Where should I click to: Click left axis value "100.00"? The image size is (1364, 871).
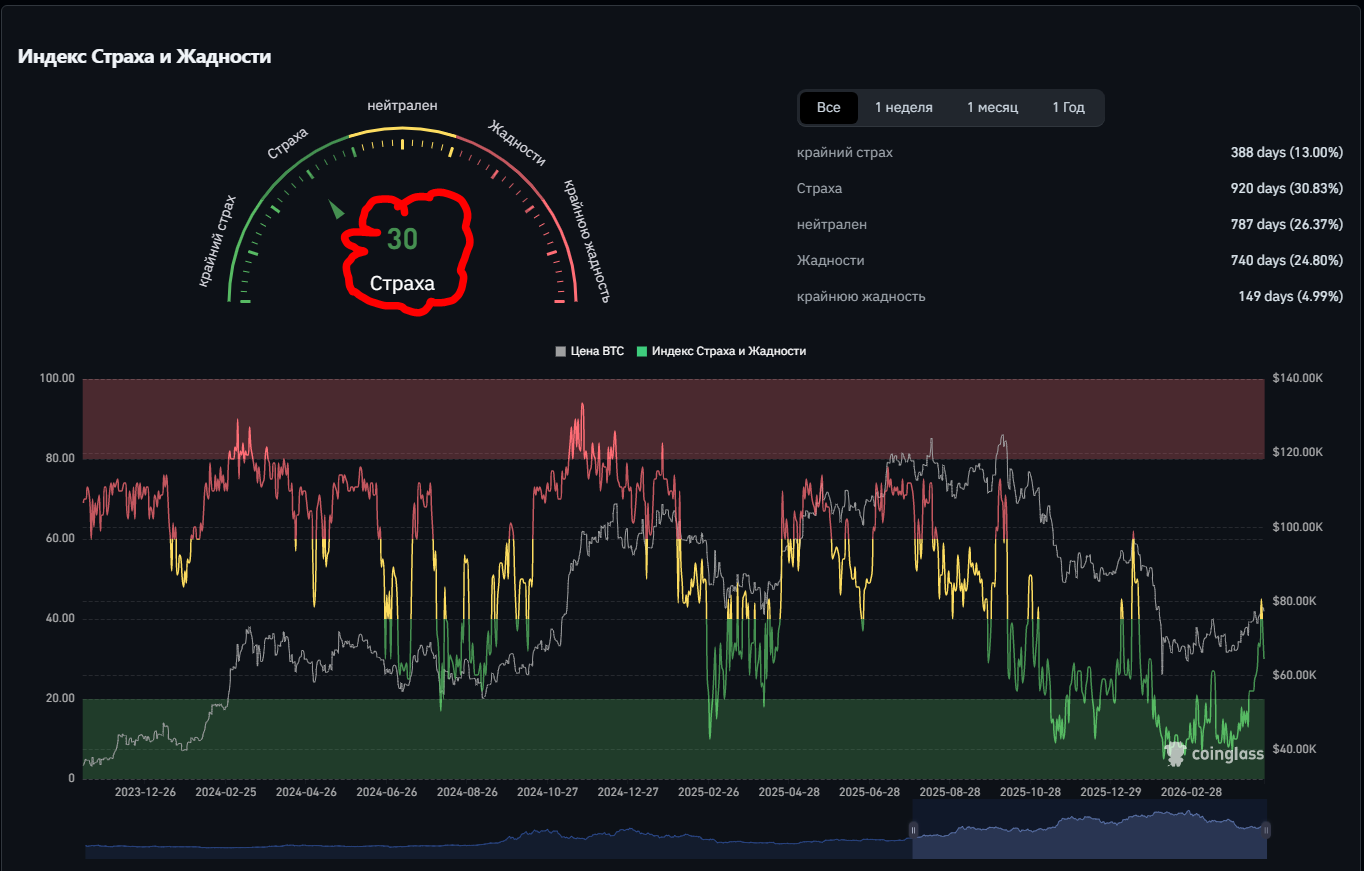click(x=57, y=379)
